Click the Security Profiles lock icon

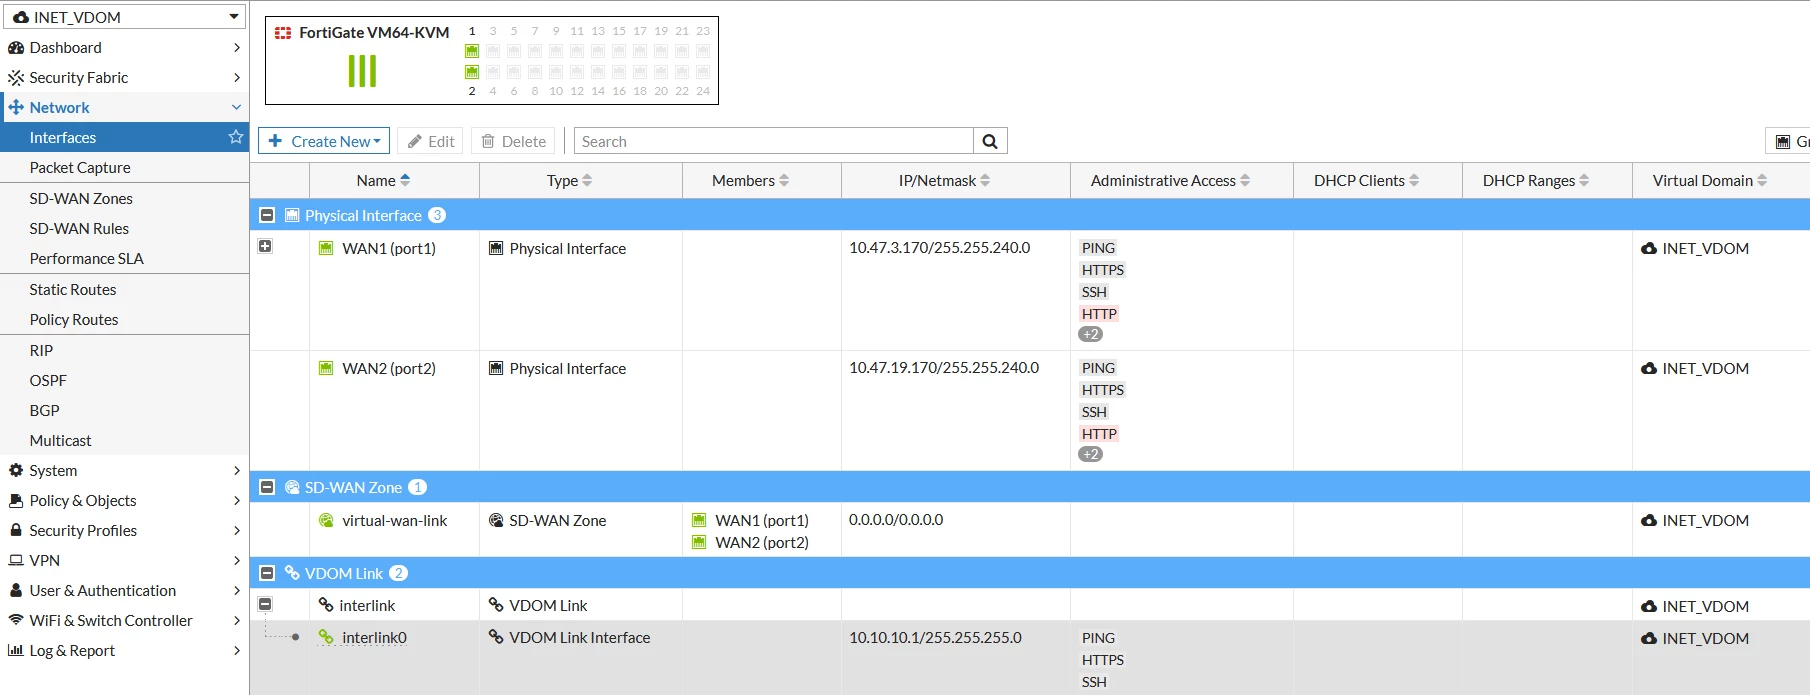[x=16, y=530]
